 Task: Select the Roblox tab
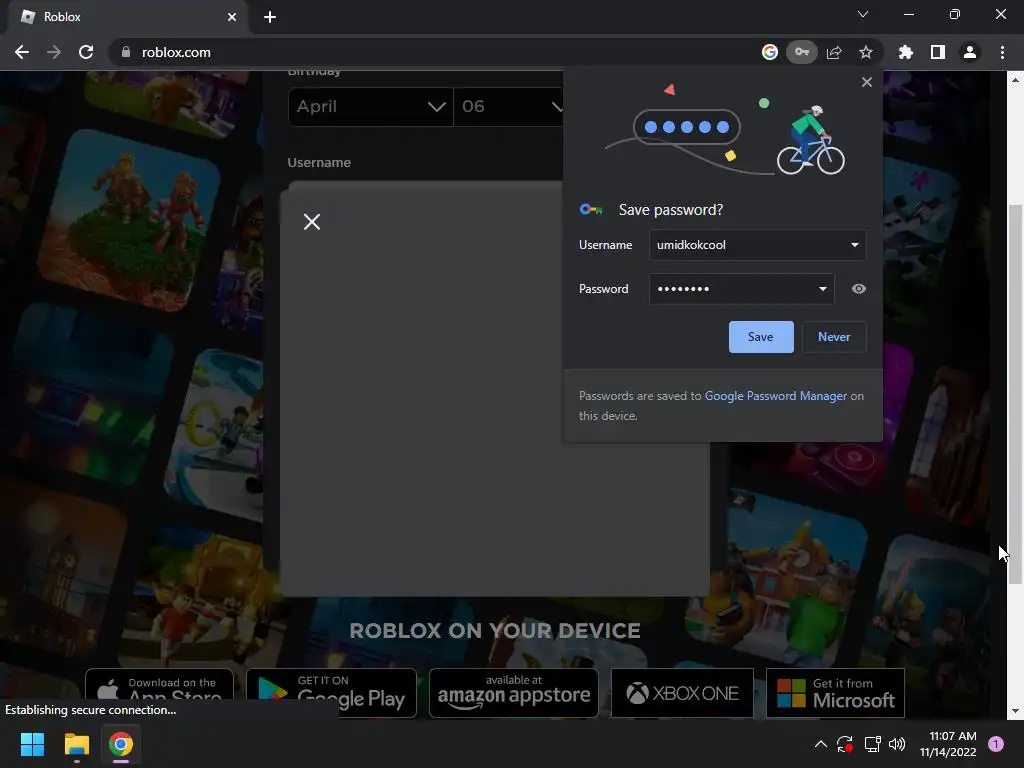(x=127, y=17)
